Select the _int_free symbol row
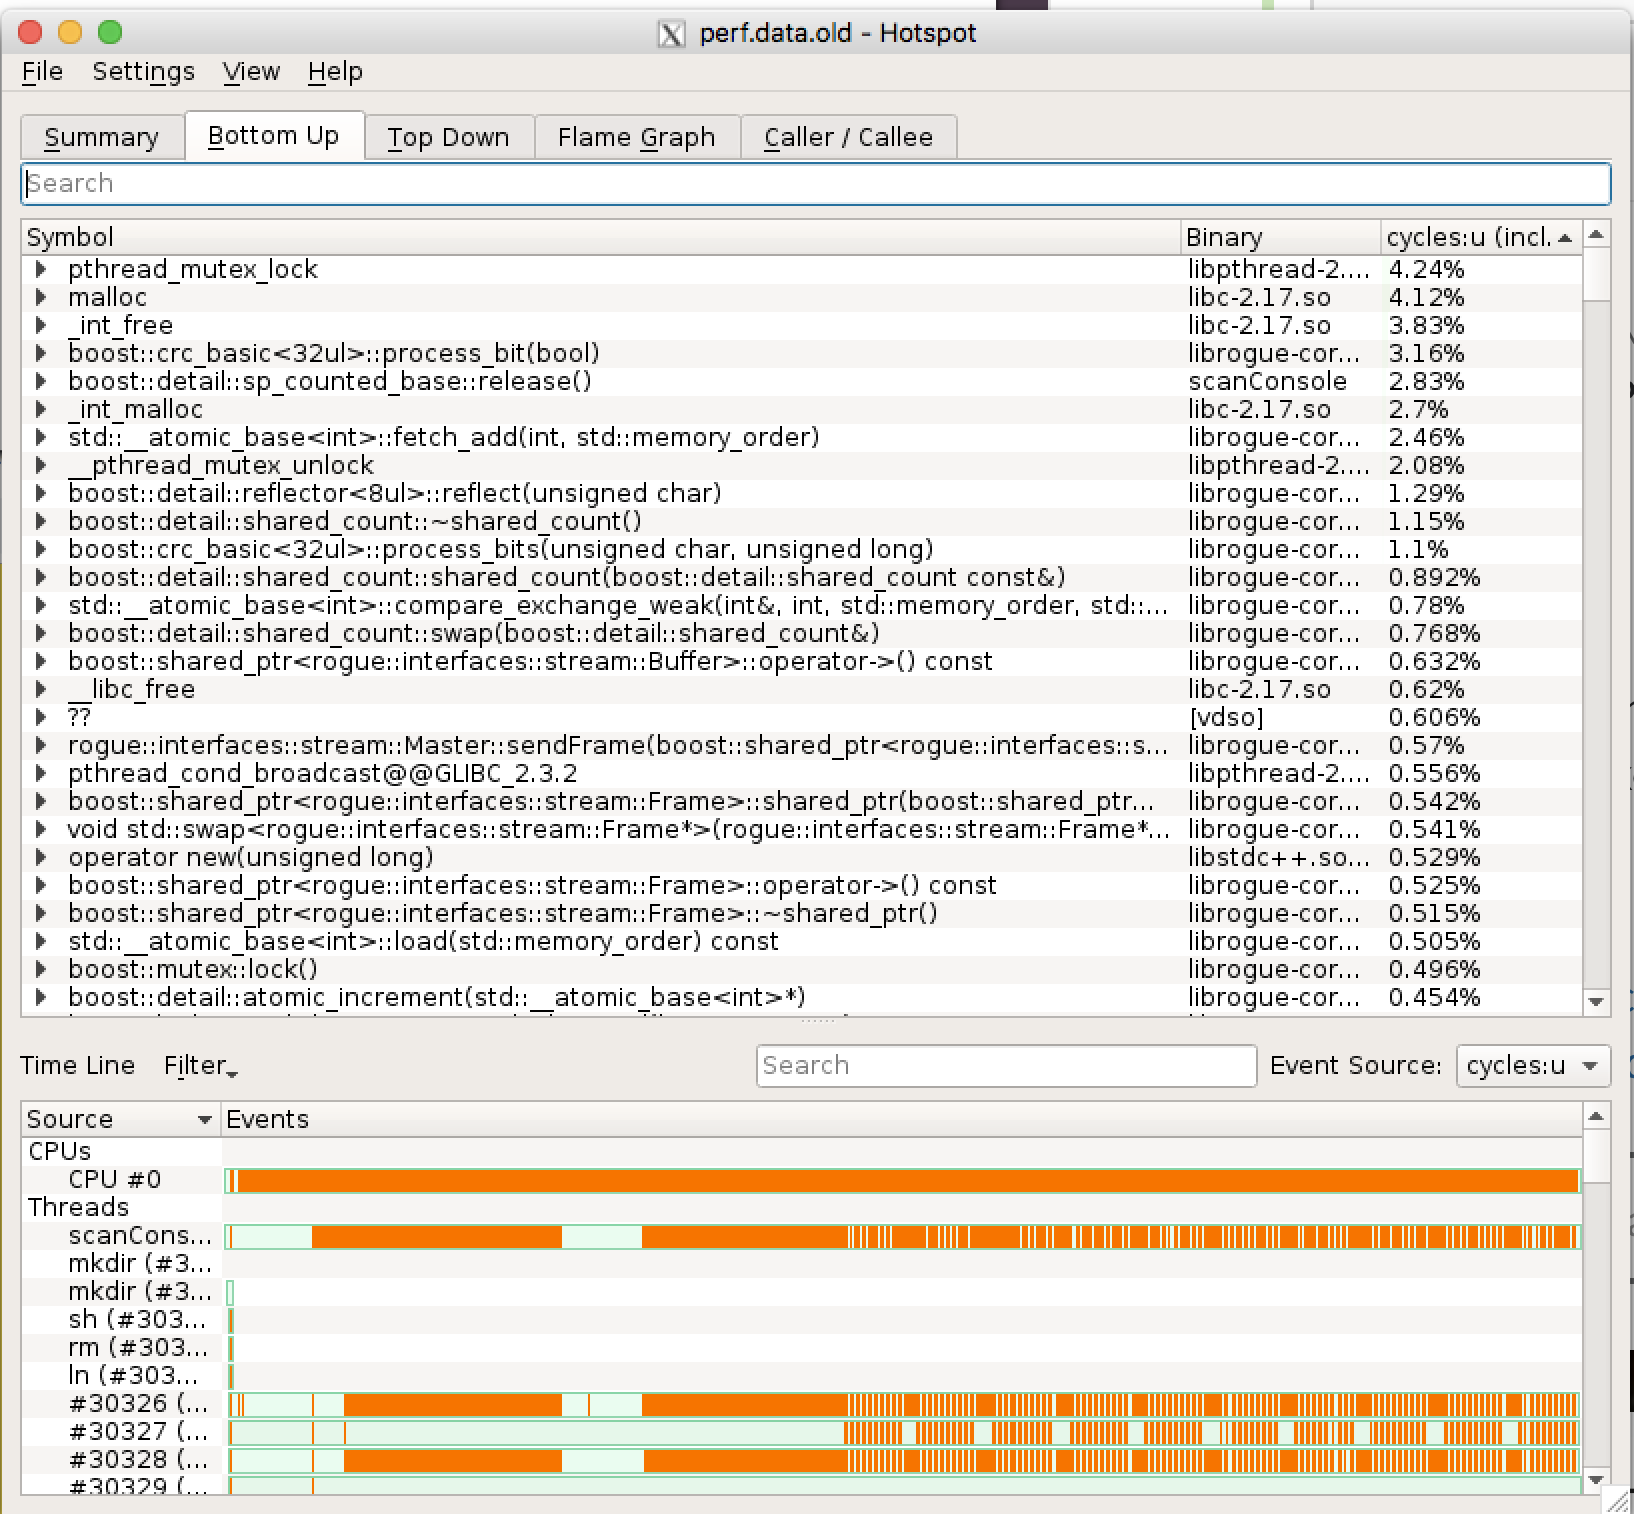1634x1514 pixels. coord(120,325)
